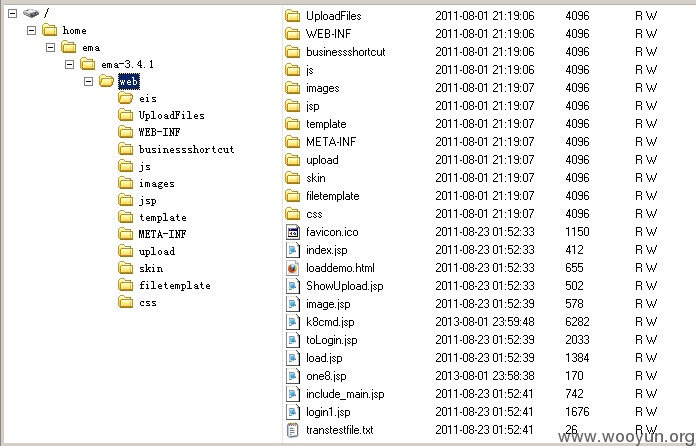
Task: Click businessshortcut folder icon in file list
Action: point(293,52)
